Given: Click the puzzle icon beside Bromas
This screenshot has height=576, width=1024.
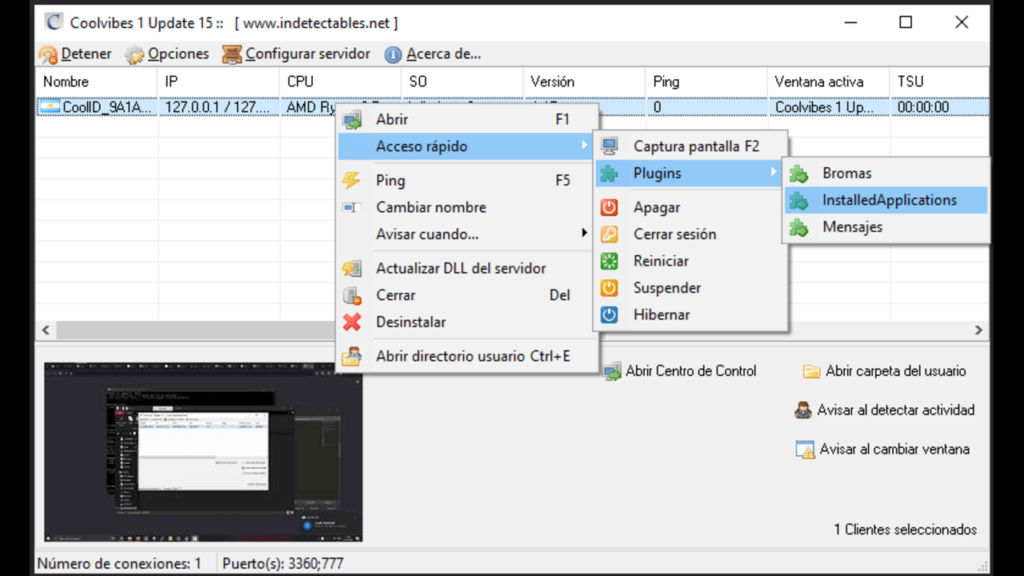Looking at the screenshot, I should coord(799,173).
